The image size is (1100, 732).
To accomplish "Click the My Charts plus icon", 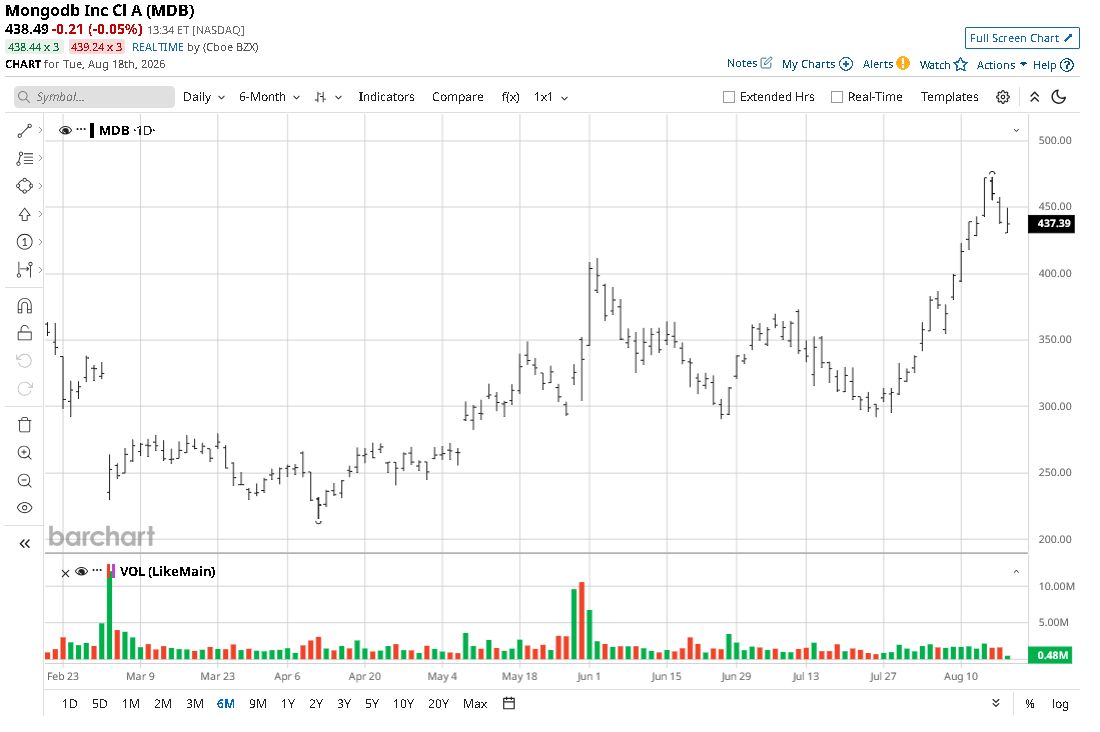I will [846, 64].
